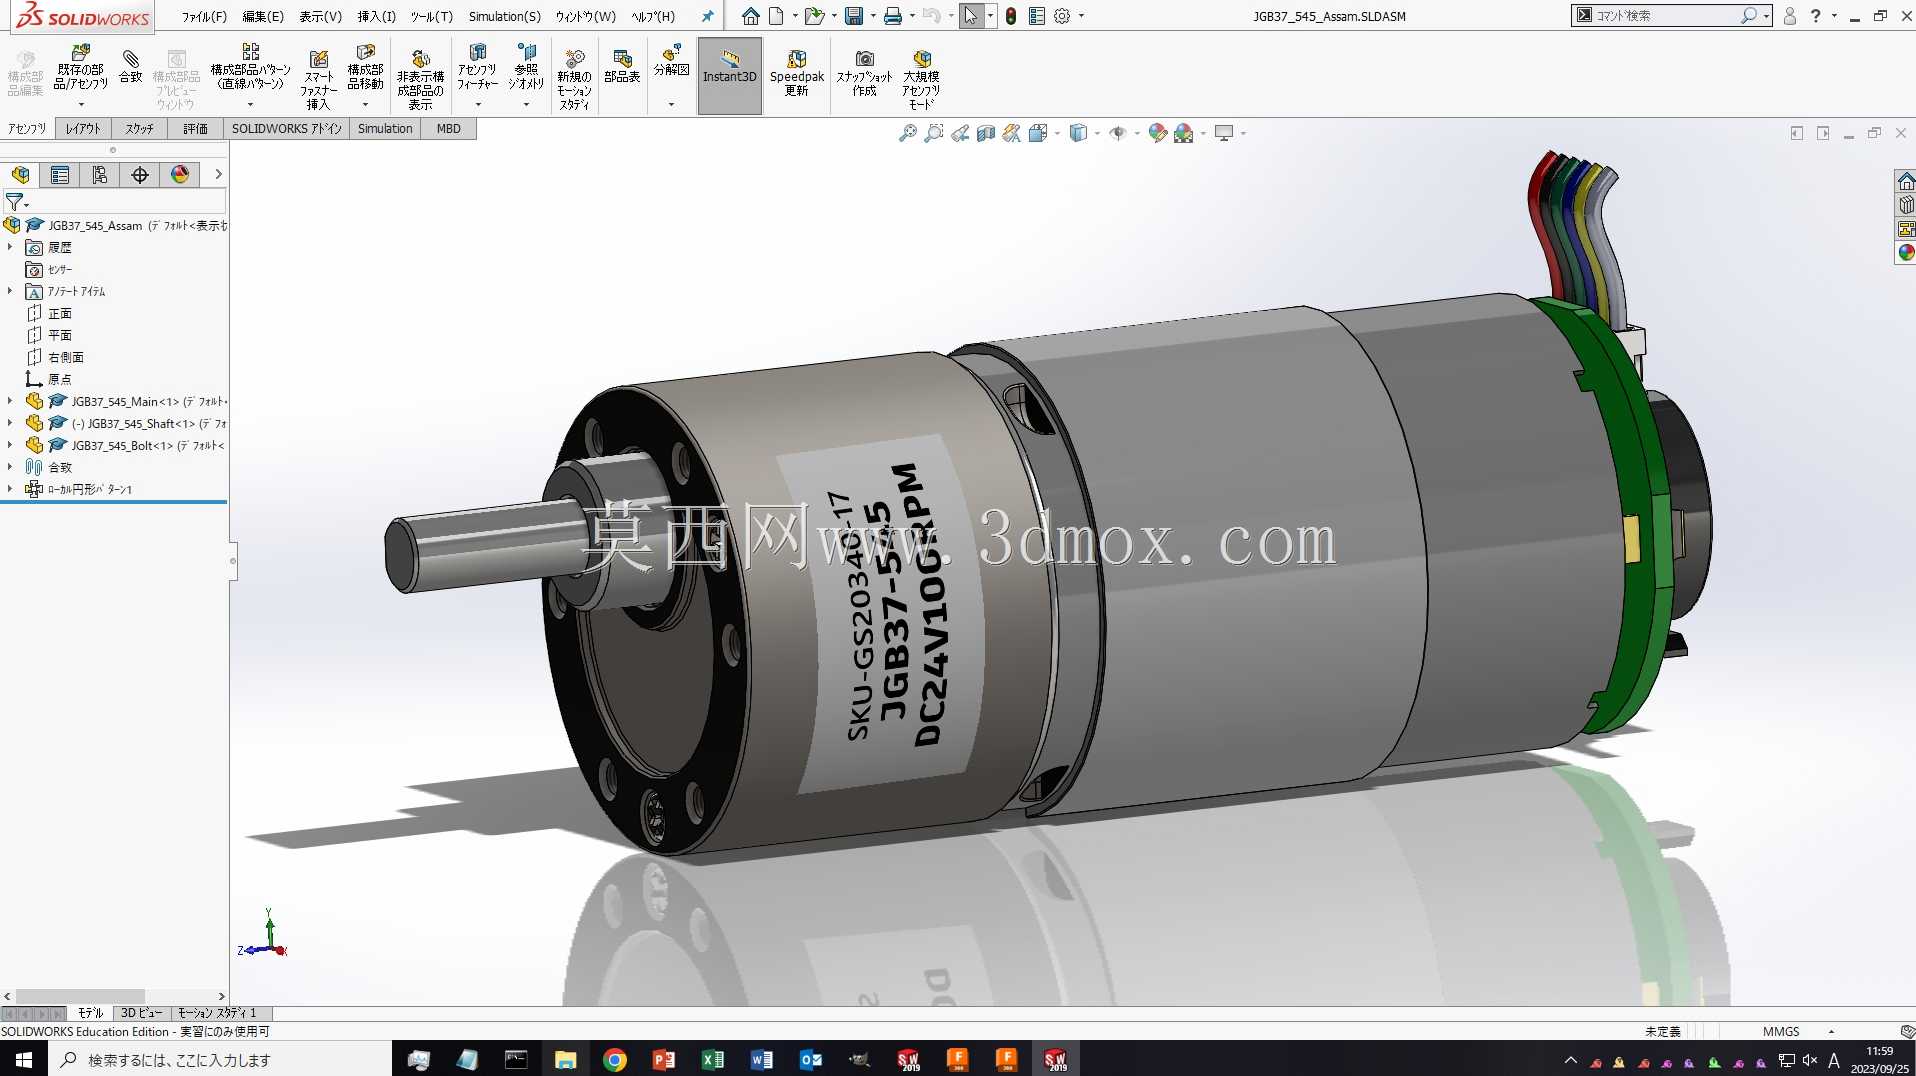Click the Previous View icon in view toolbar

point(960,133)
